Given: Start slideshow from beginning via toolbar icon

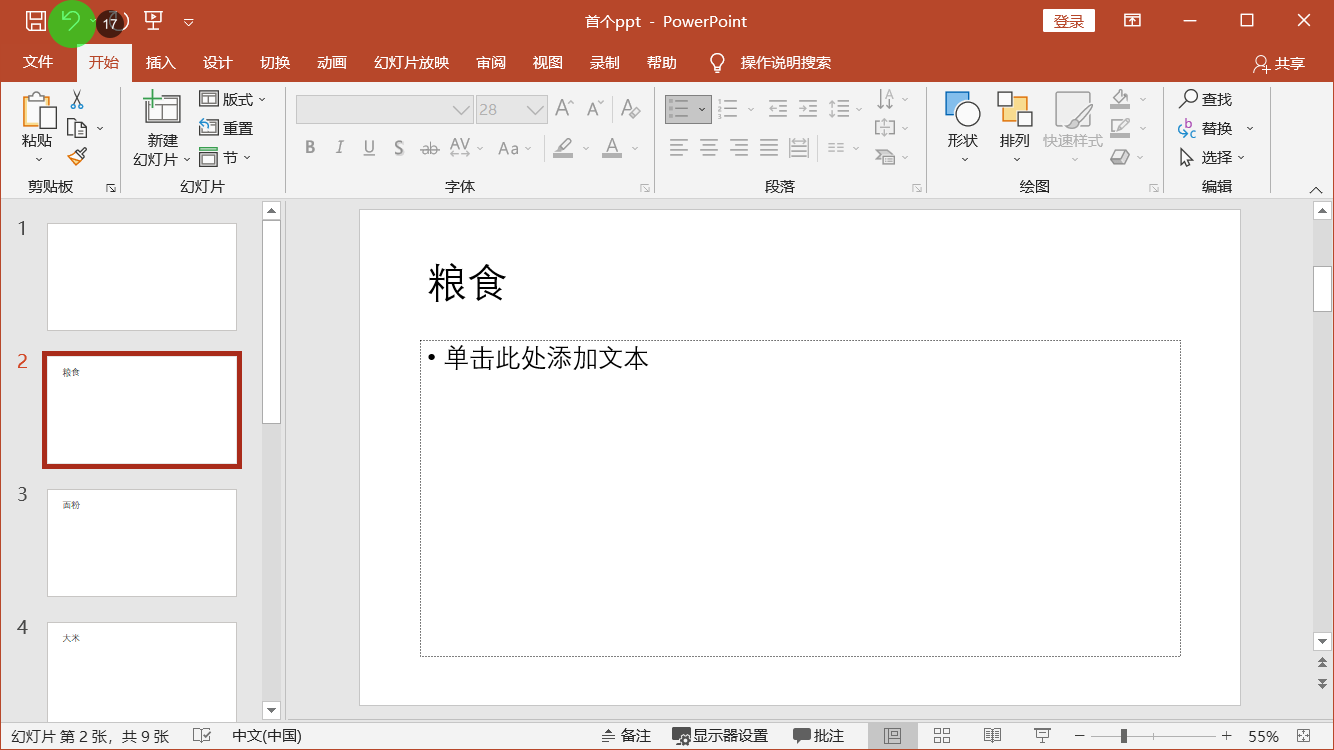Looking at the screenshot, I should pos(153,21).
